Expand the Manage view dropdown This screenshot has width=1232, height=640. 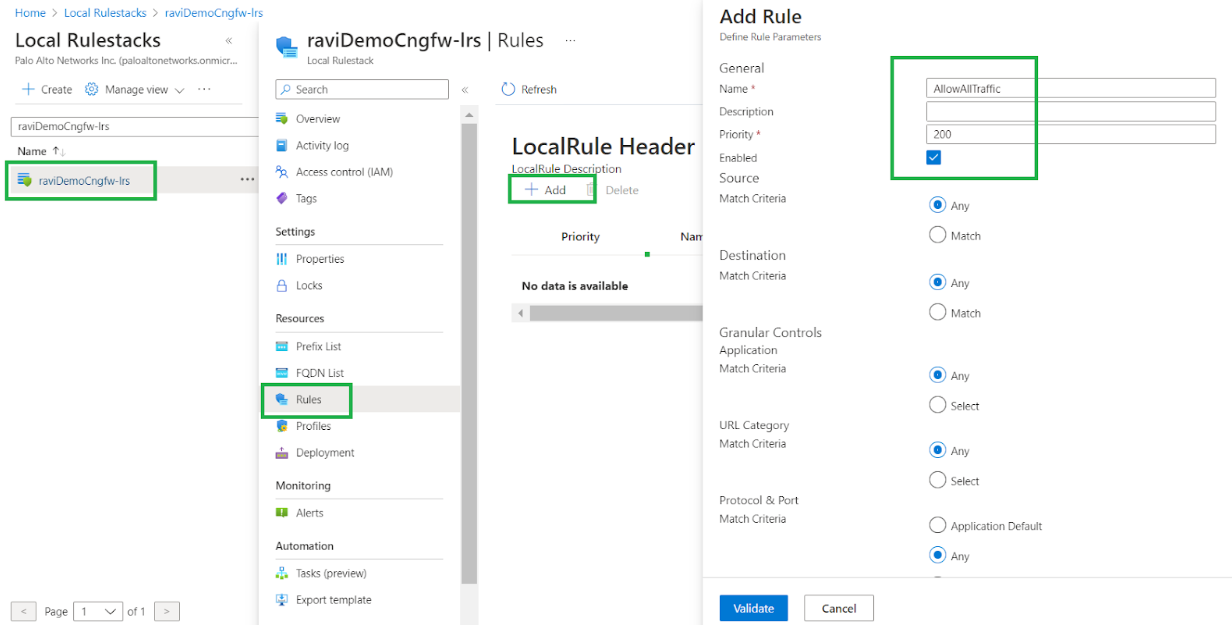[x=135, y=90]
